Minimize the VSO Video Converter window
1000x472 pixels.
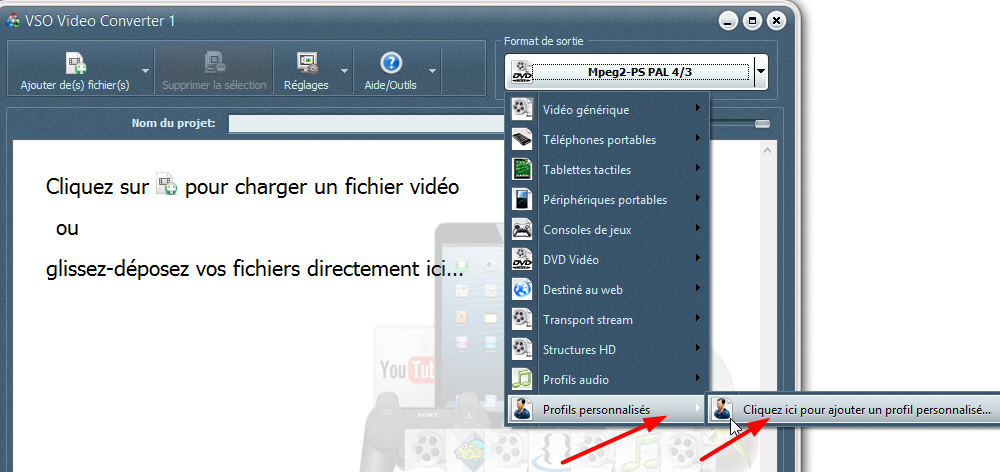pyautogui.click(x=728, y=21)
